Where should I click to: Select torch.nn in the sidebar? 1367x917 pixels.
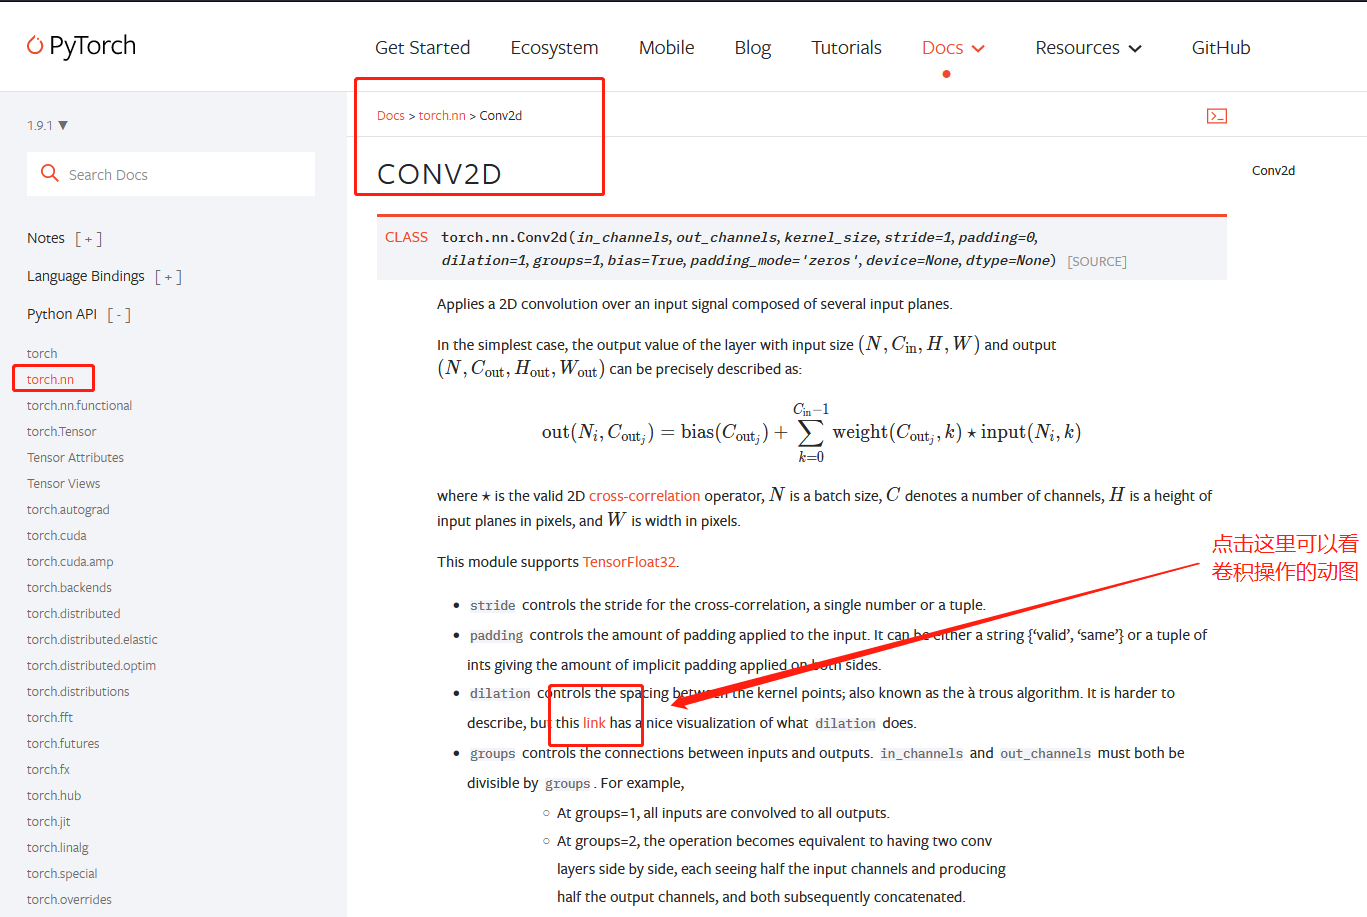[50, 379]
